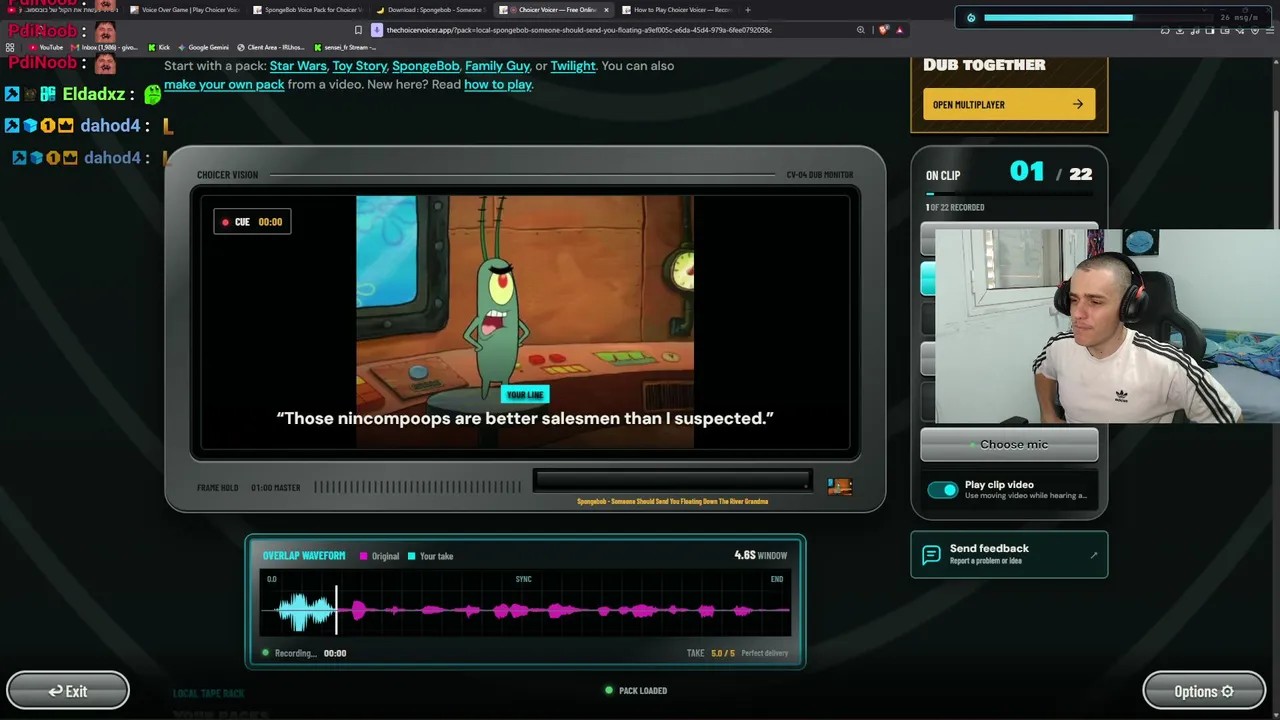Click the clip progress bar under On Clip
This screenshot has width=1280, height=720.
click(1009, 194)
